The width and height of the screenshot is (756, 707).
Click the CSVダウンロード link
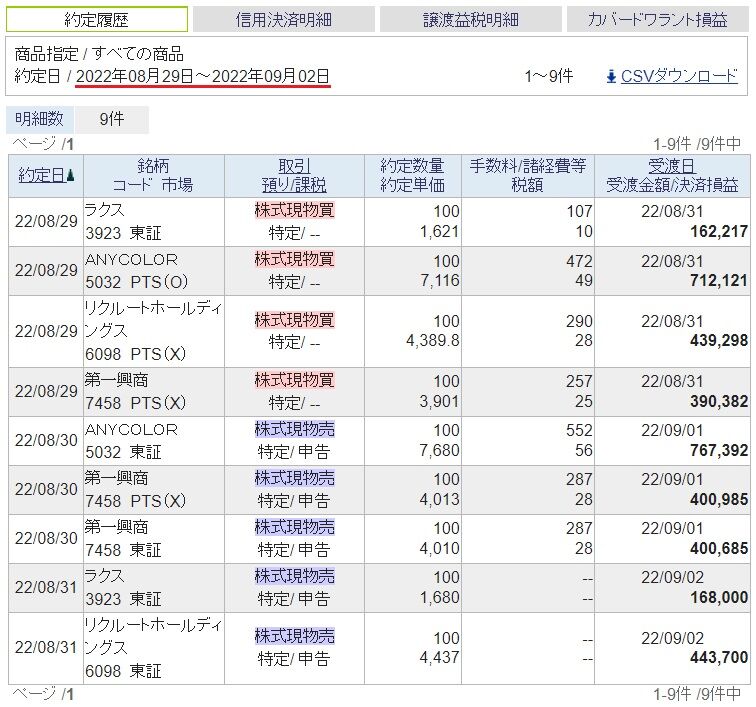(x=679, y=76)
